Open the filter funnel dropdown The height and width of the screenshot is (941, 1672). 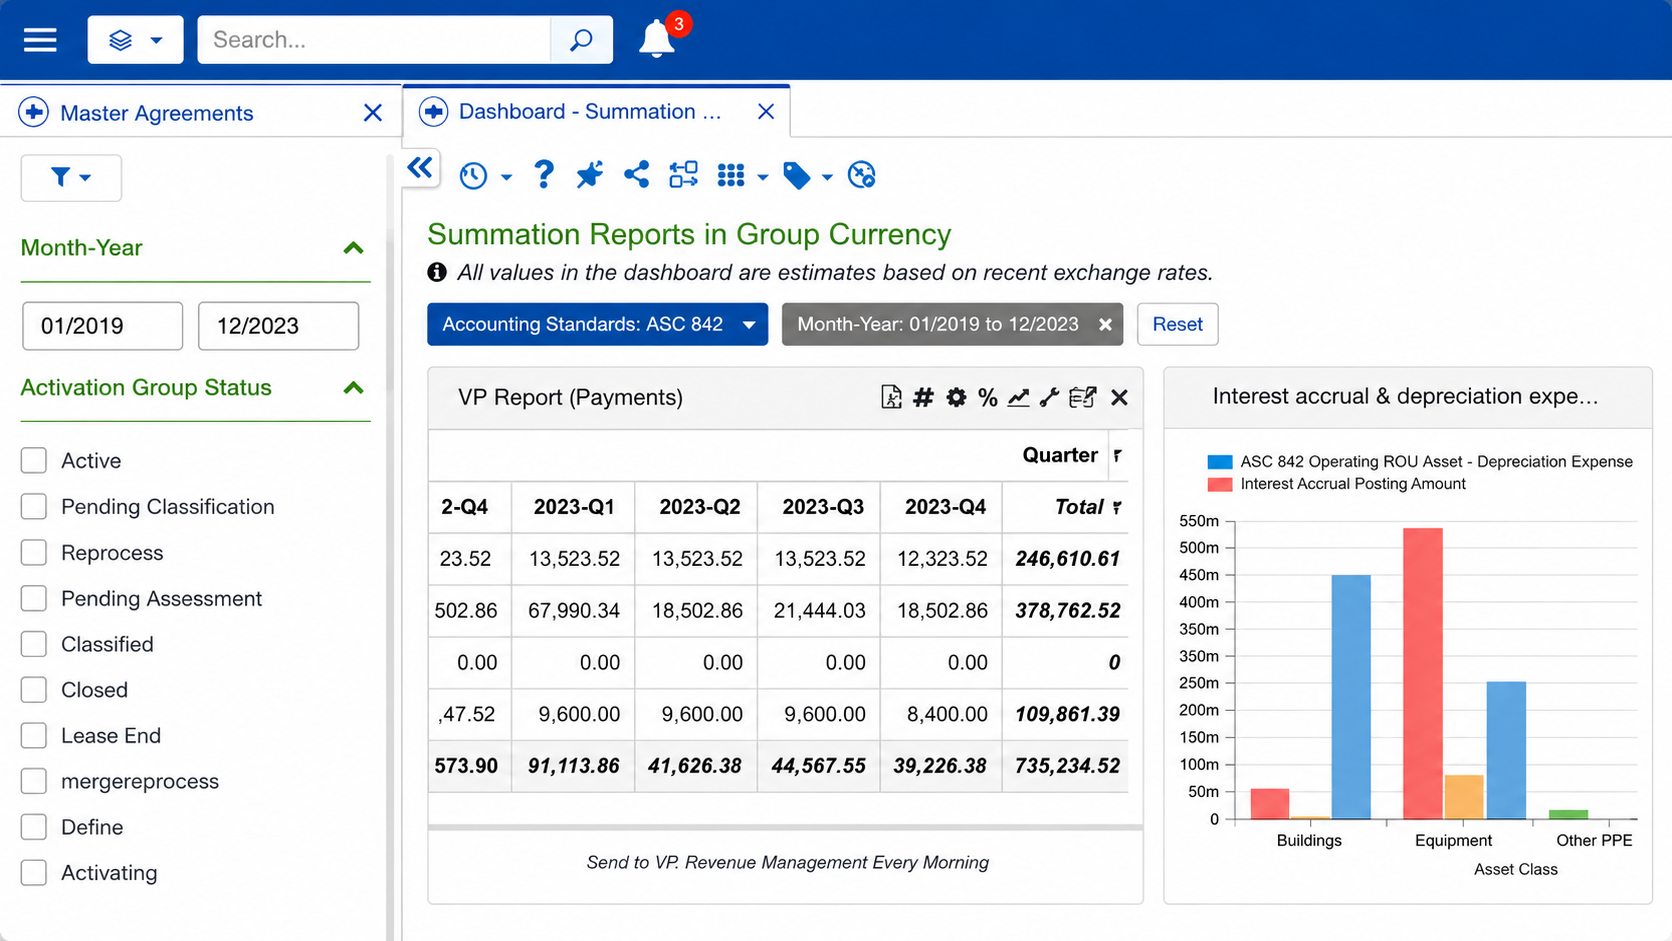coord(71,178)
